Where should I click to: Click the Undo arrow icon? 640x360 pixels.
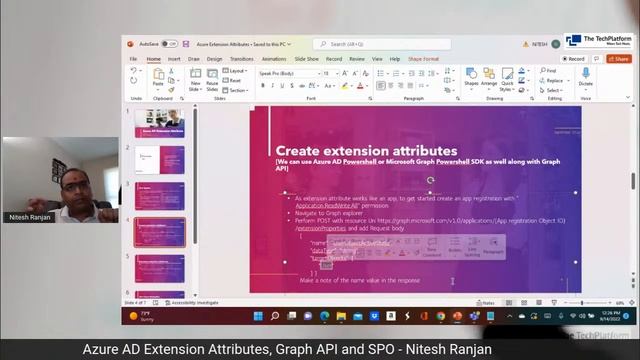pos(133,71)
